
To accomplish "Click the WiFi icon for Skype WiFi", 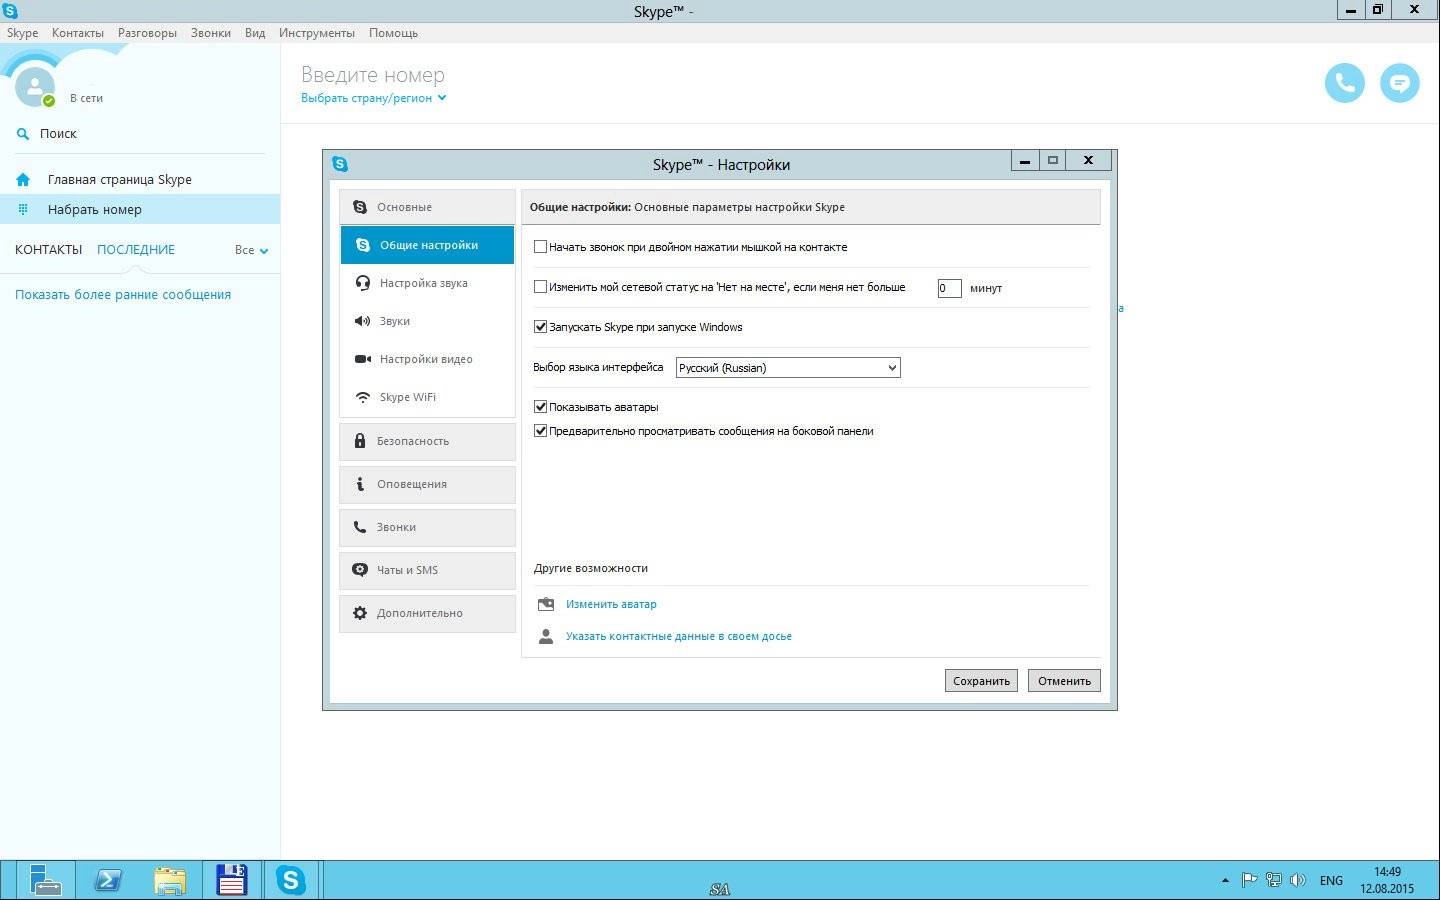I will coord(363,397).
